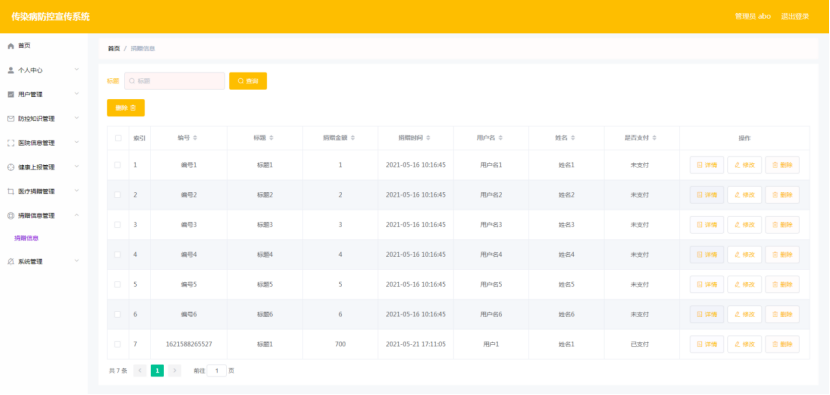830x395 pixels.
Task: Sort by 捐赠时间 column arrows
Action: [x=428, y=138]
